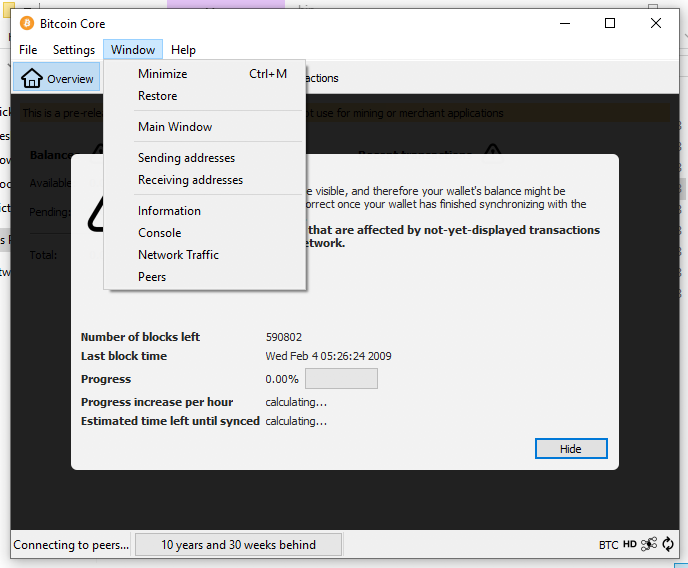This screenshot has height=568, width=688.
Task: Maximize the Bitcoin Core window
Action: point(610,23)
